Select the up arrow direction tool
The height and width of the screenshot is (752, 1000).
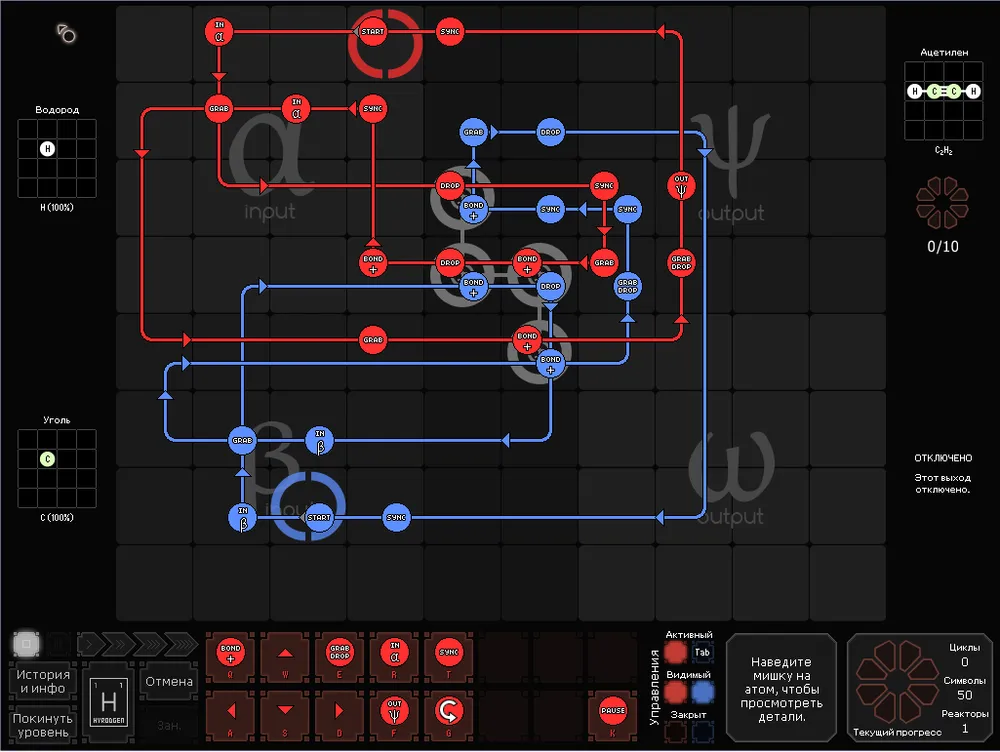(285, 653)
